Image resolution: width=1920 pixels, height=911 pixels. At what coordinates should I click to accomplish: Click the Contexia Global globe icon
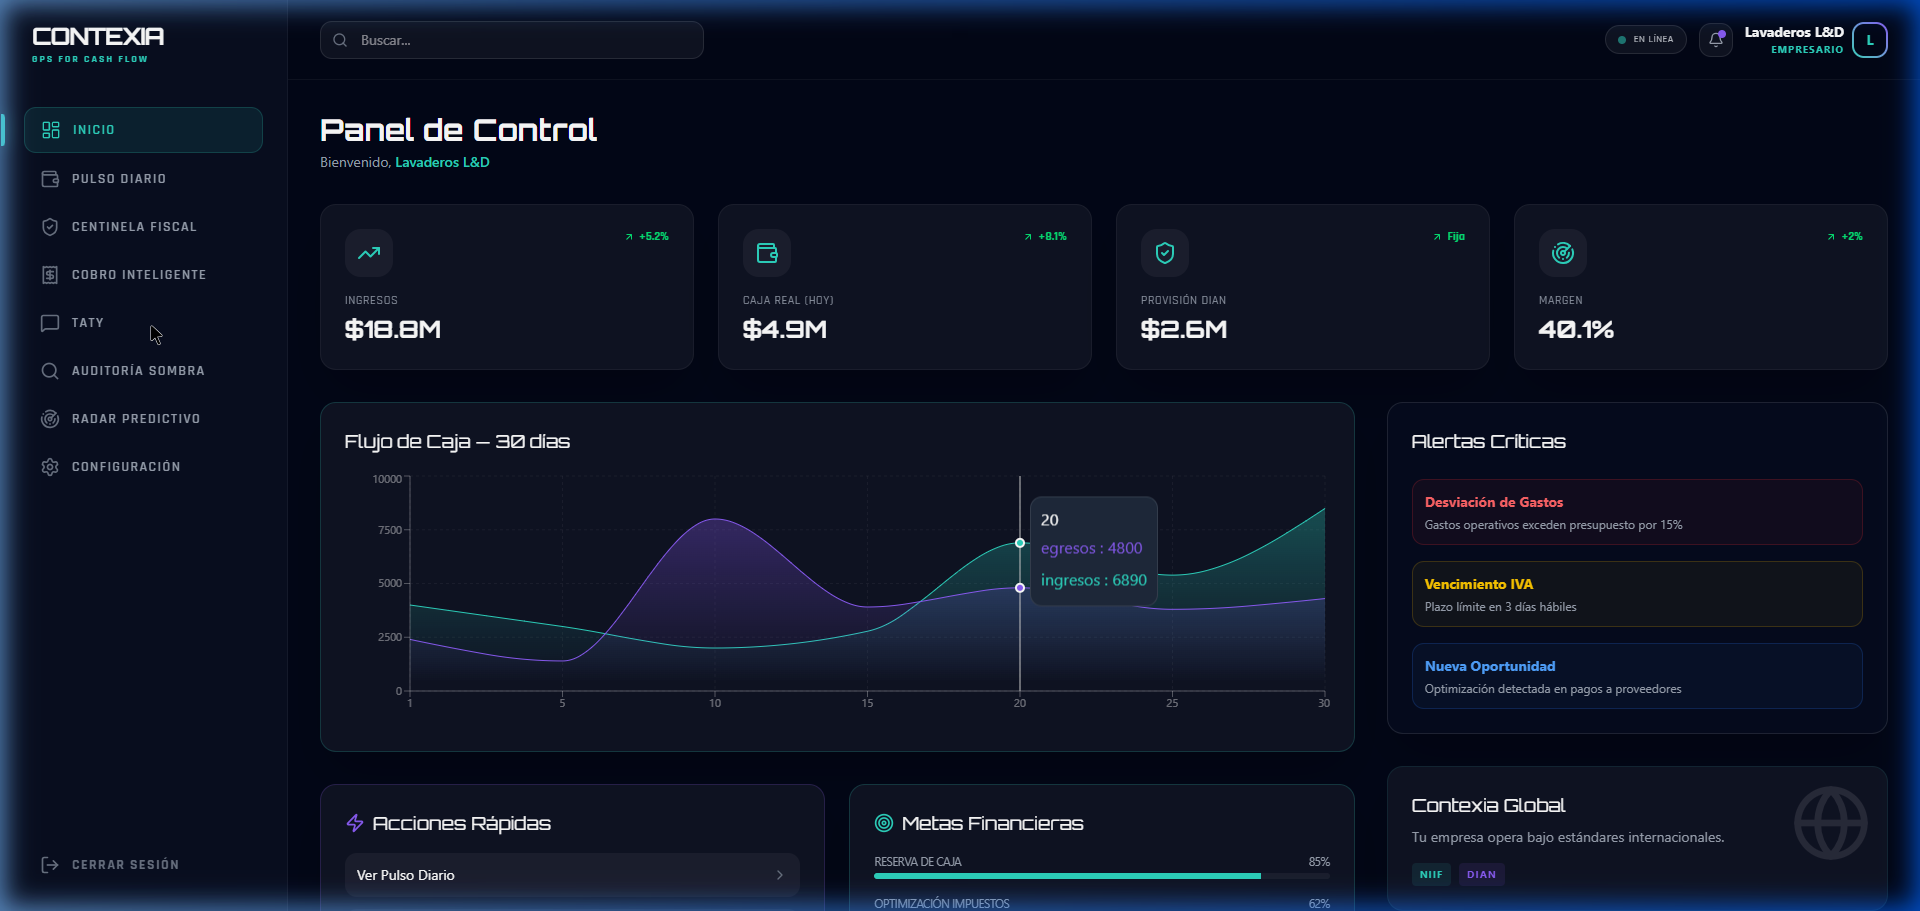pos(1830,823)
